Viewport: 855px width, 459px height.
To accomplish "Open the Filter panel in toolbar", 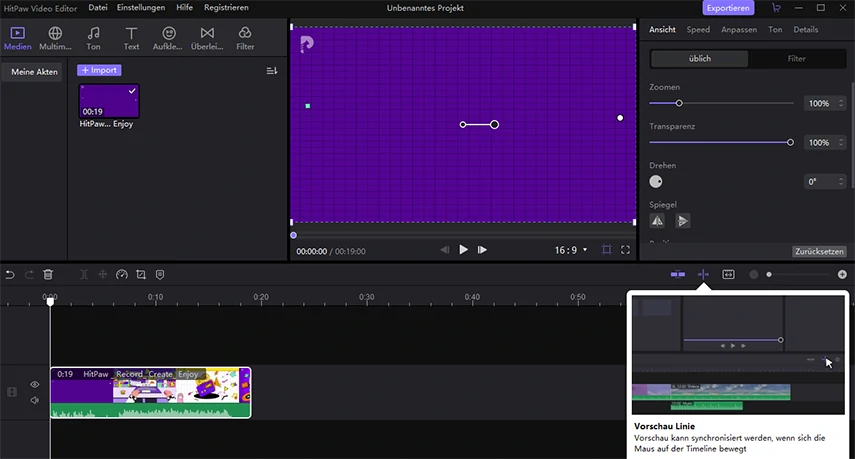I will (245, 38).
